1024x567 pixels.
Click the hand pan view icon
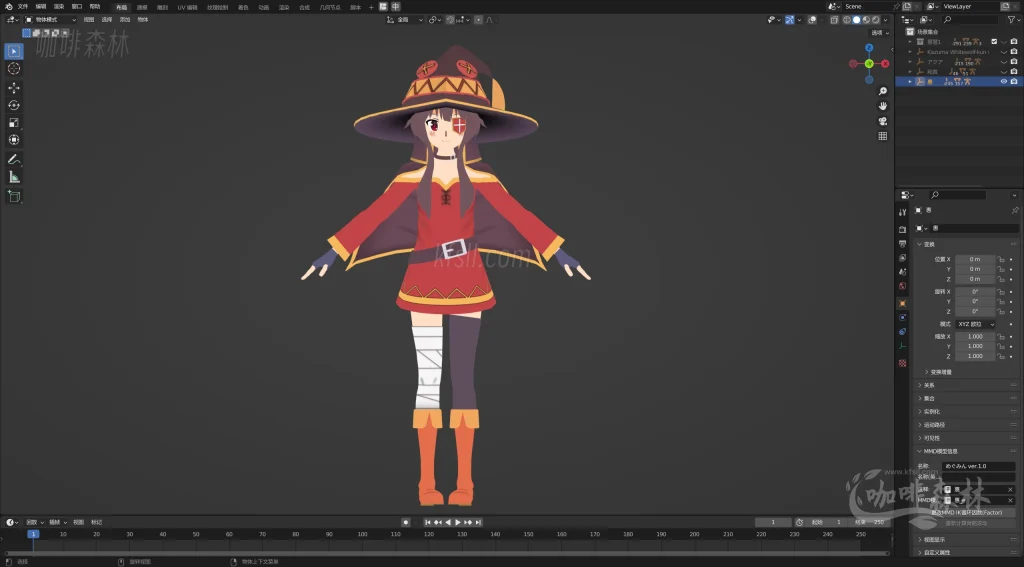(883, 106)
